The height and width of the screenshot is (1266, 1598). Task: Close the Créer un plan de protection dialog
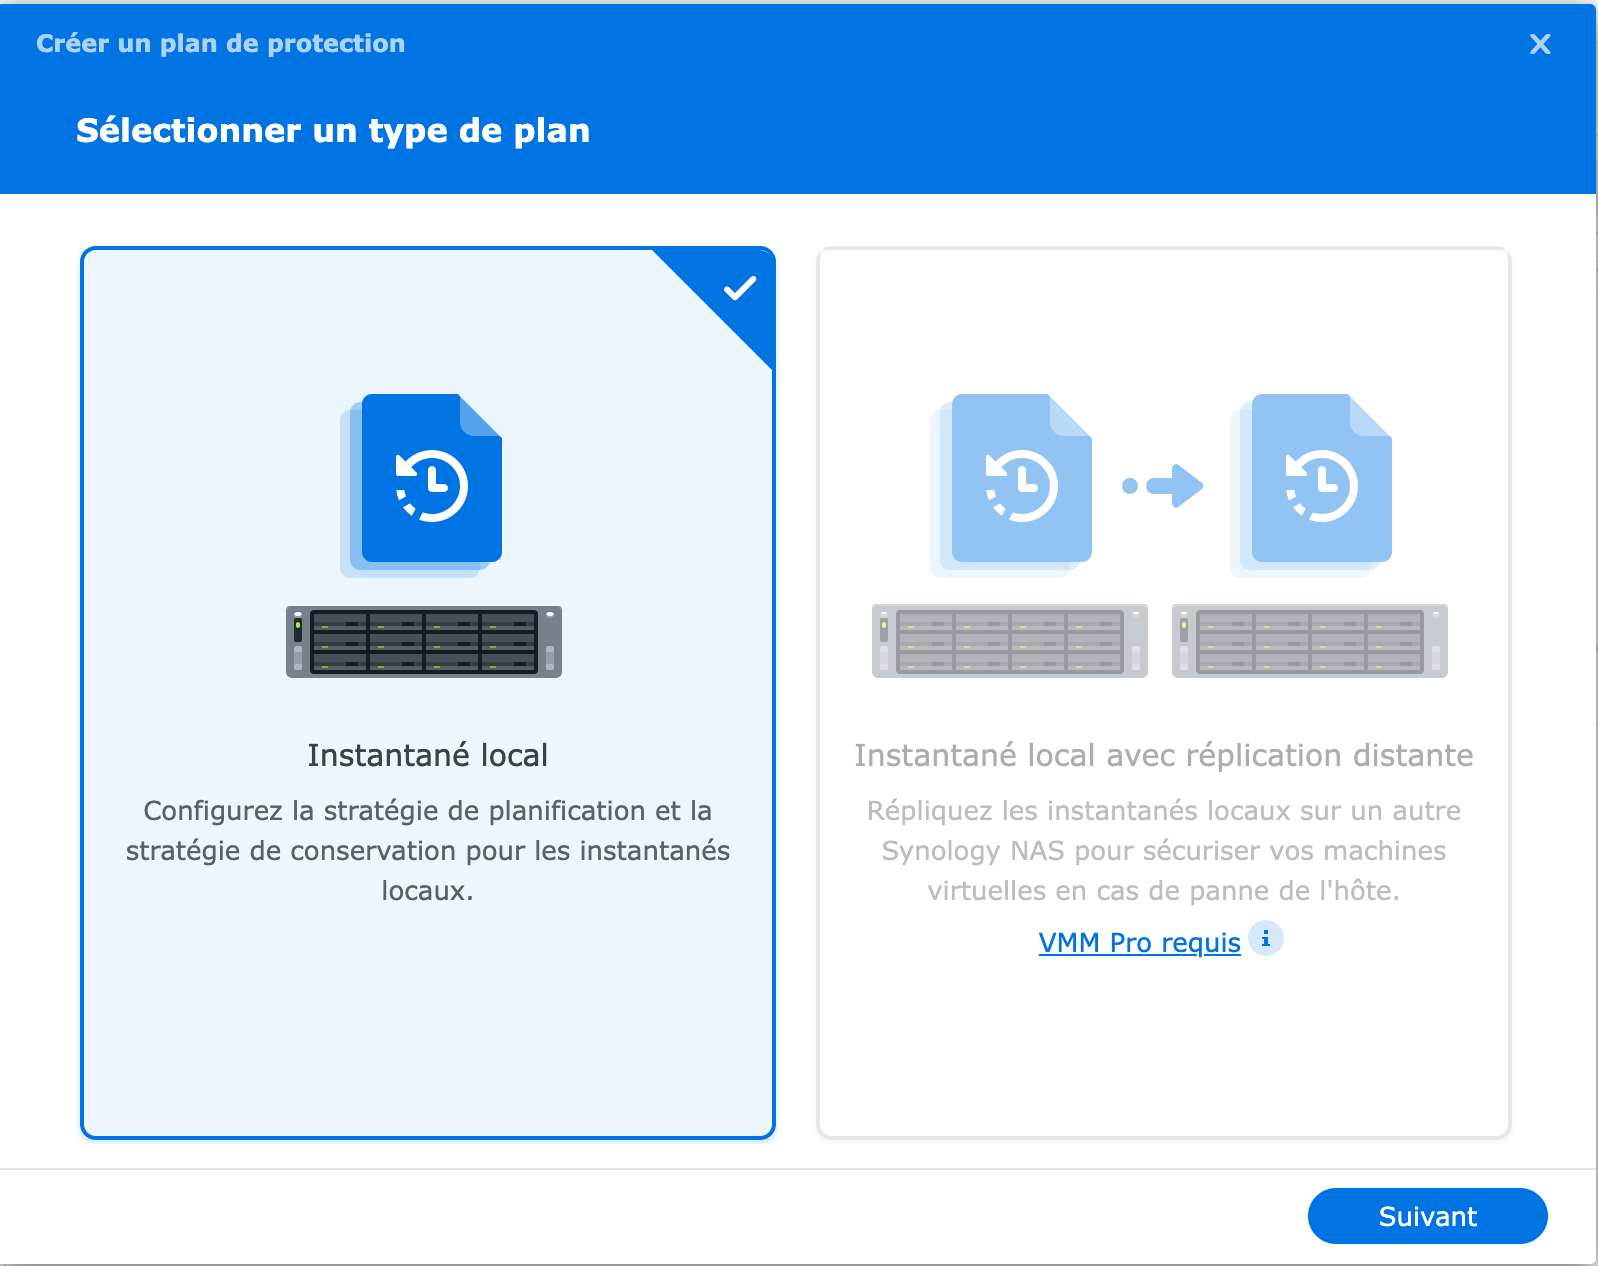(x=1540, y=44)
